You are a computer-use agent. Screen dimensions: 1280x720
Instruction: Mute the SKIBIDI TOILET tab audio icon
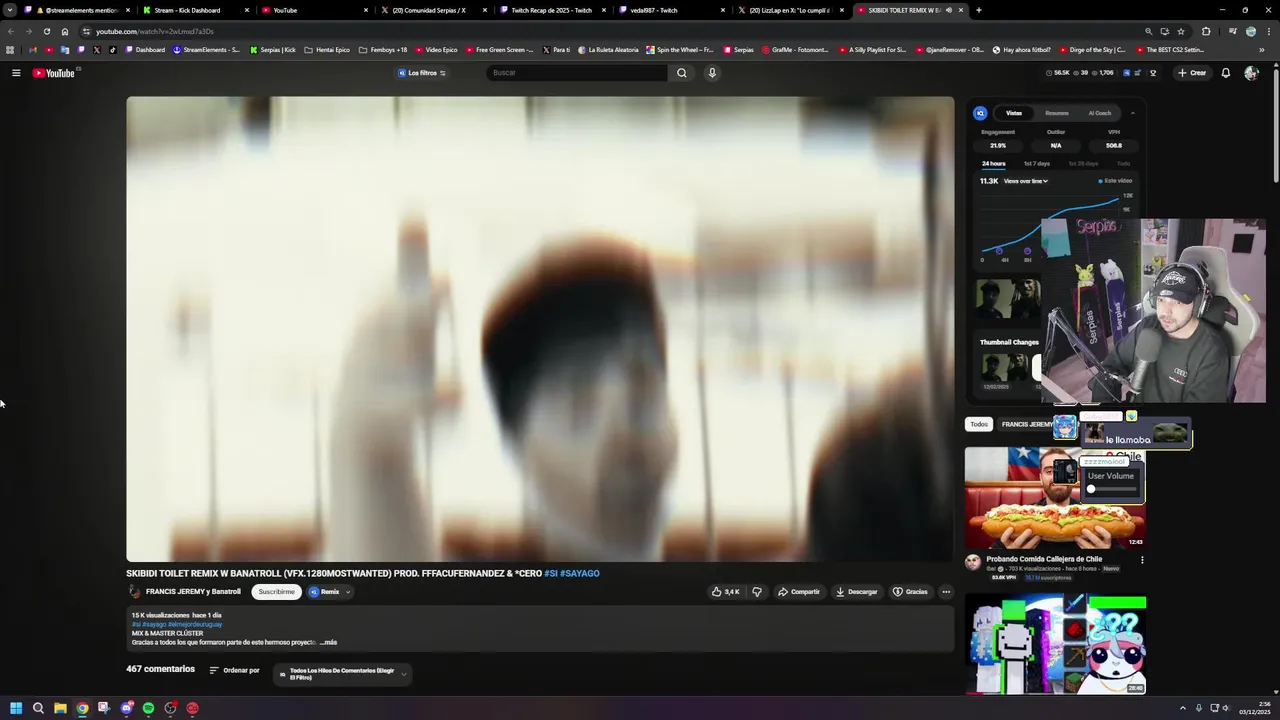(949, 10)
